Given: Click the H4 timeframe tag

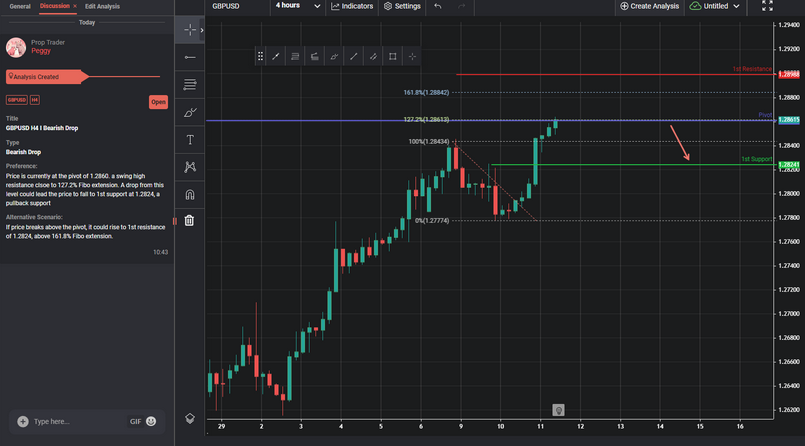Looking at the screenshot, I should pyautogui.click(x=34, y=100).
